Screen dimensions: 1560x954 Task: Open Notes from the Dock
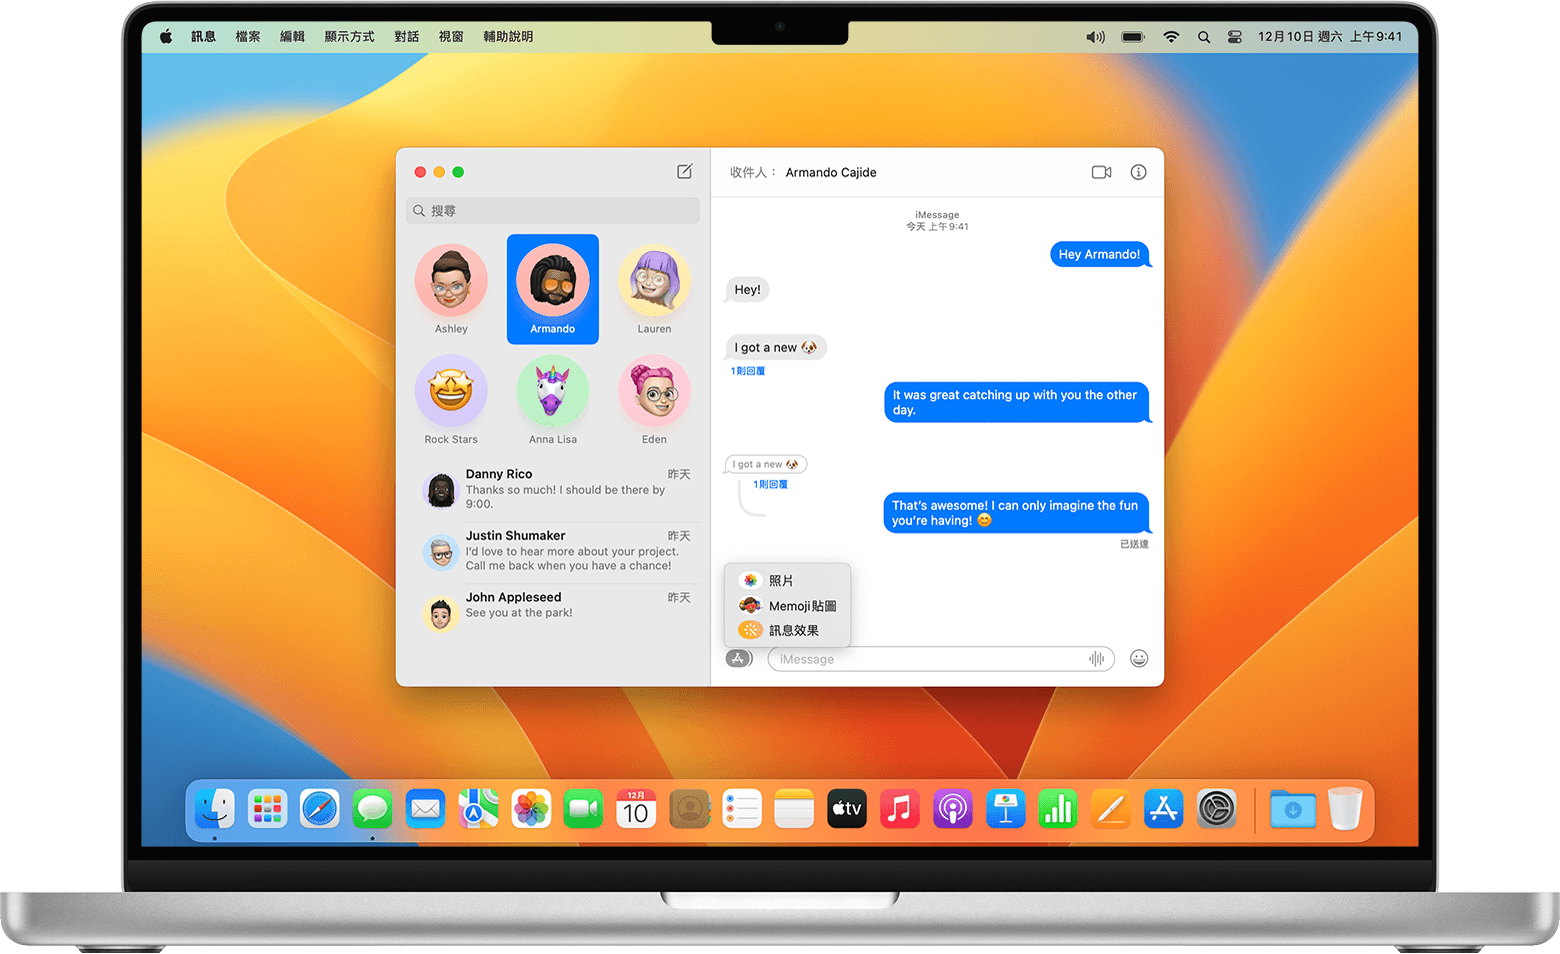point(794,808)
